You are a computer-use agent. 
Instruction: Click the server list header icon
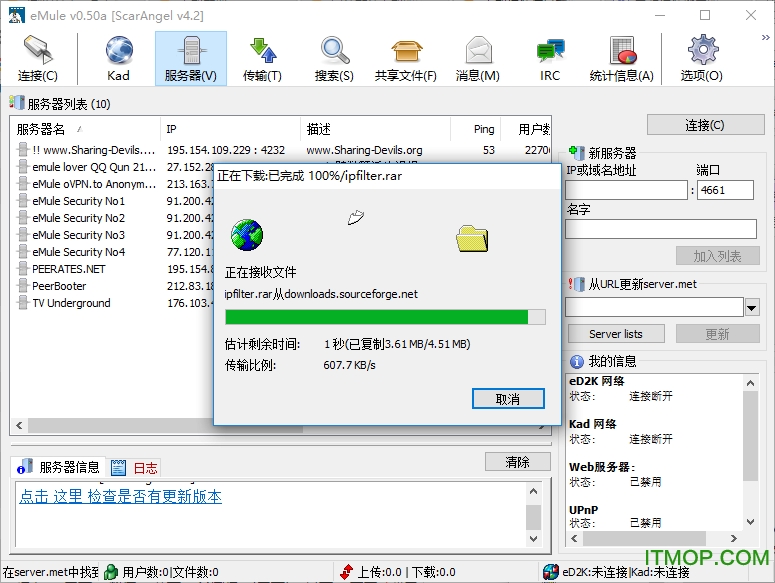tap(16, 103)
